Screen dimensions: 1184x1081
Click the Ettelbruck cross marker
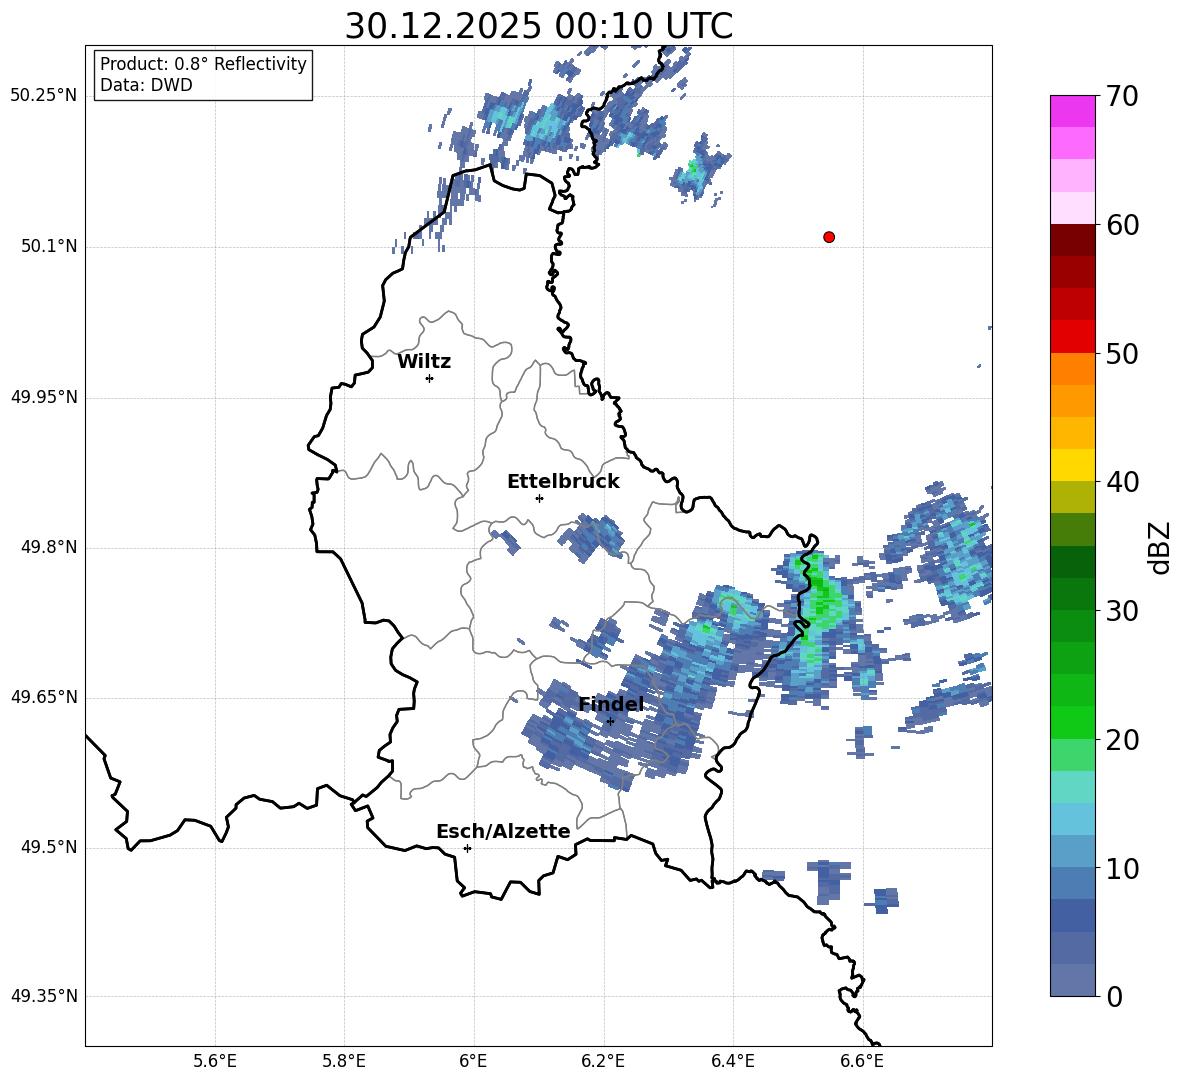click(x=539, y=498)
